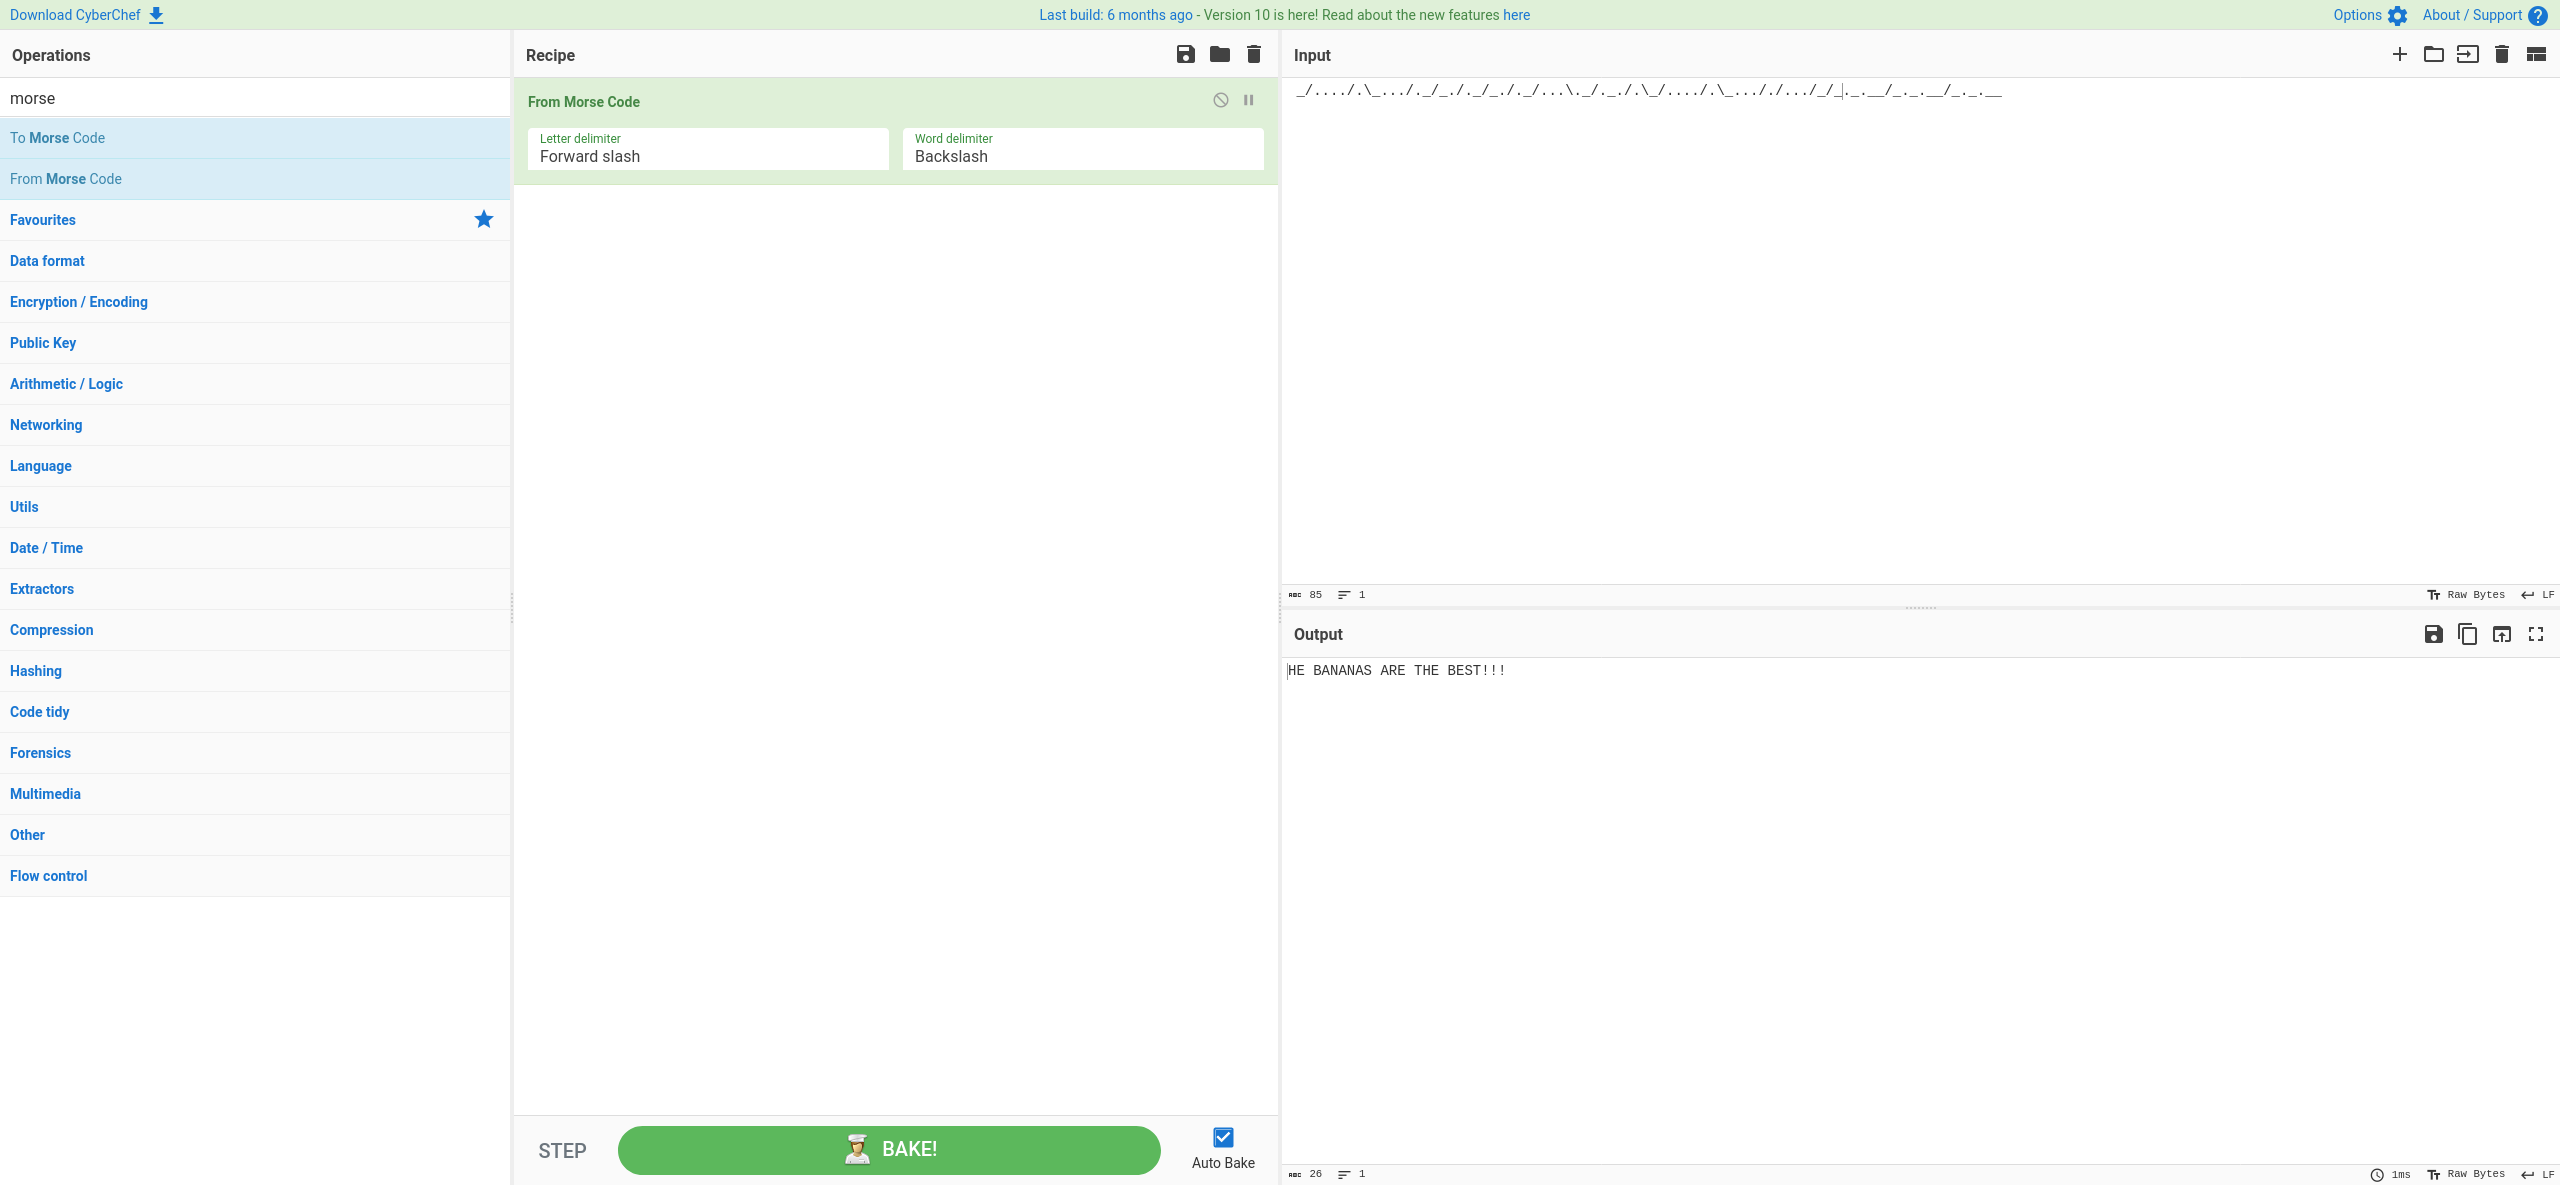Copy raw output to clipboard
Screen dimensions: 2560x1185
point(2467,634)
